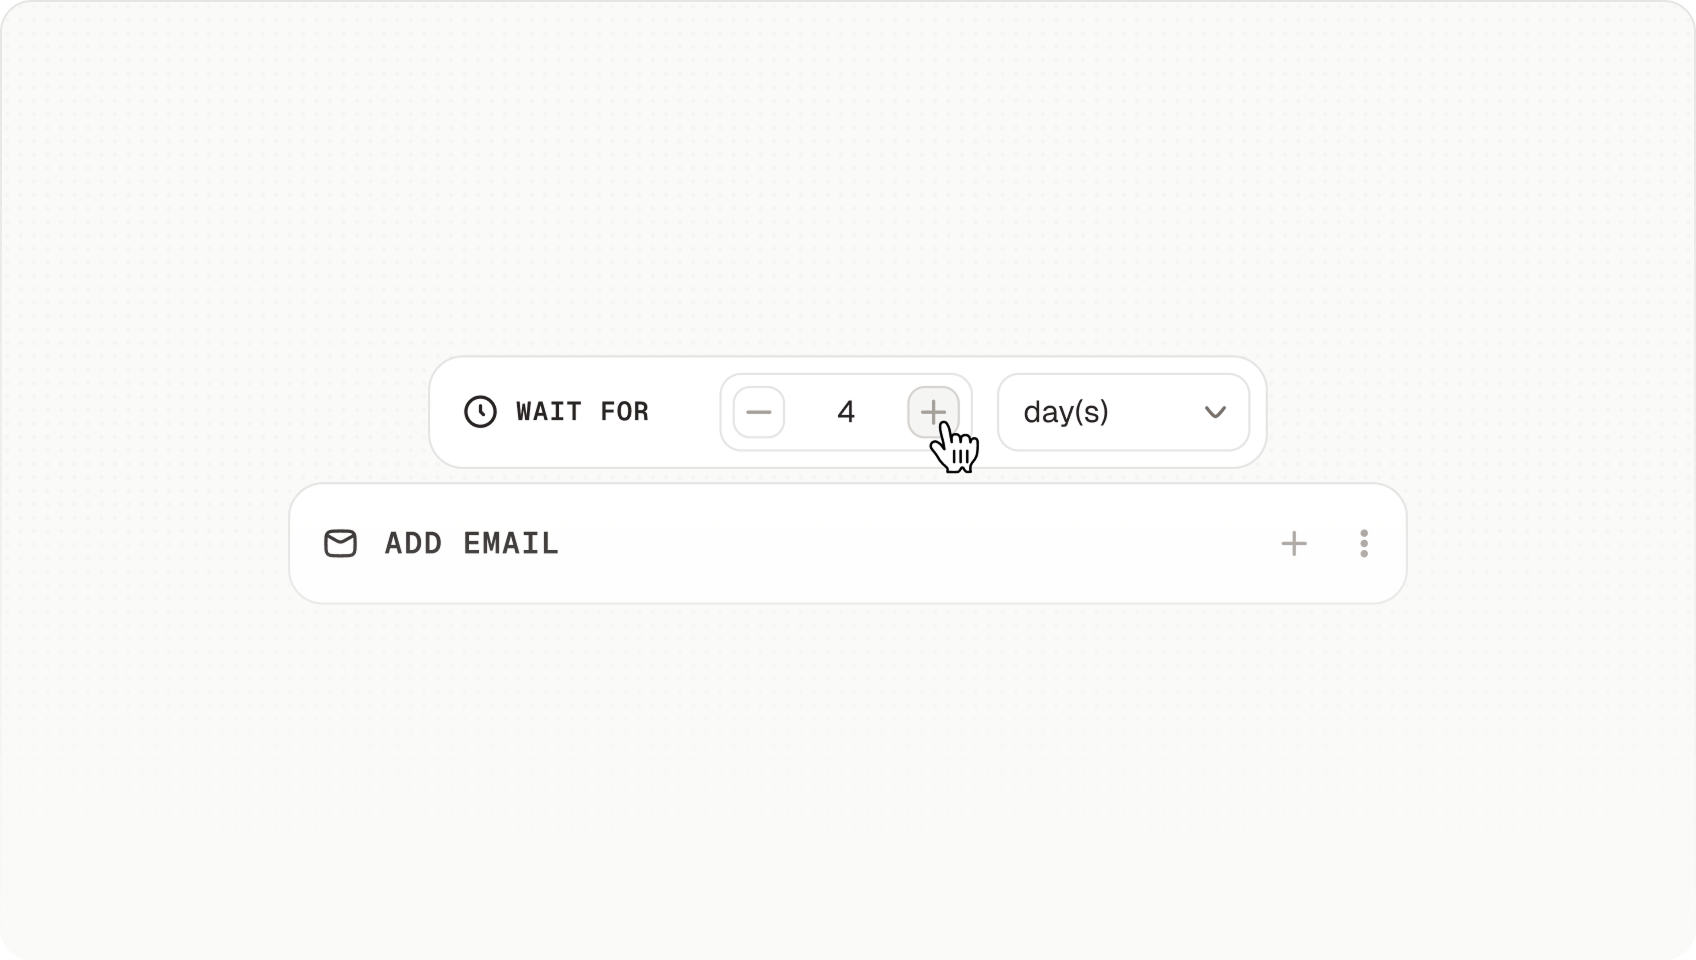The height and width of the screenshot is (960, 1696).
Task: Click the chevron arrow on day(s) selector
Action: [x=1215, y=412]
